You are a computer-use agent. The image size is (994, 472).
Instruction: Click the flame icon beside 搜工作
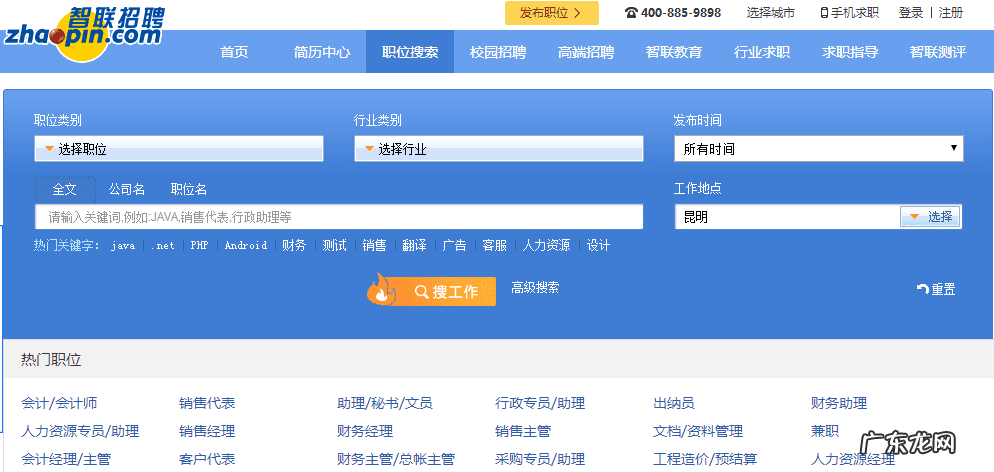[x=381, y=290]
